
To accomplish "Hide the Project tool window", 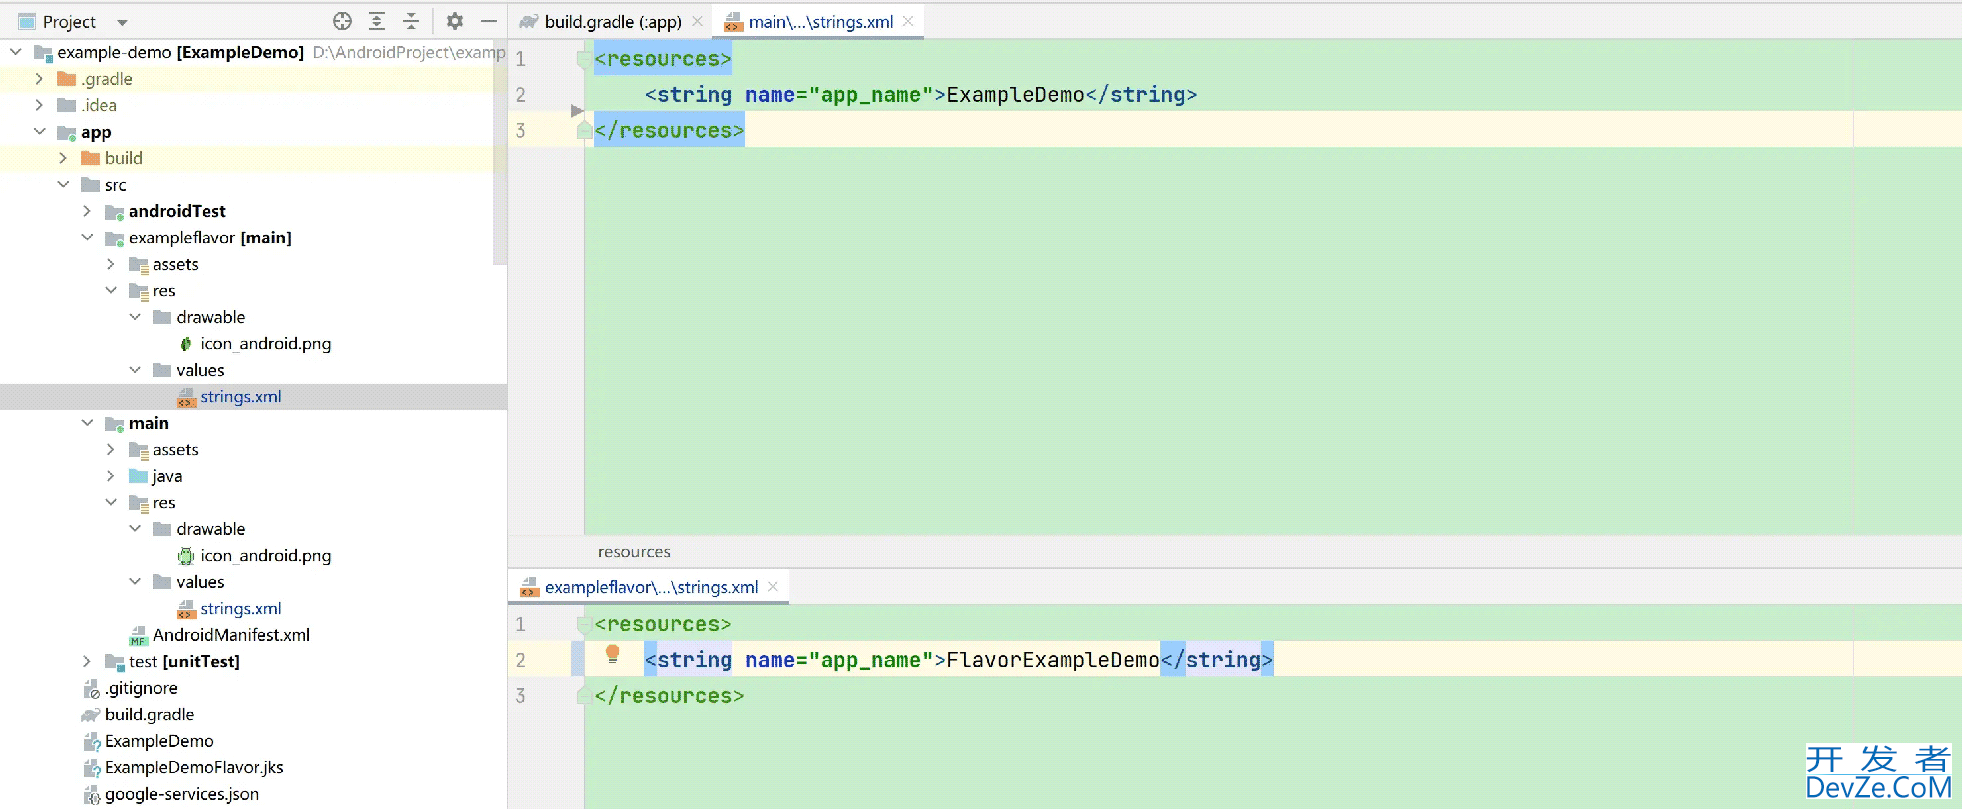I will [488, 21].
